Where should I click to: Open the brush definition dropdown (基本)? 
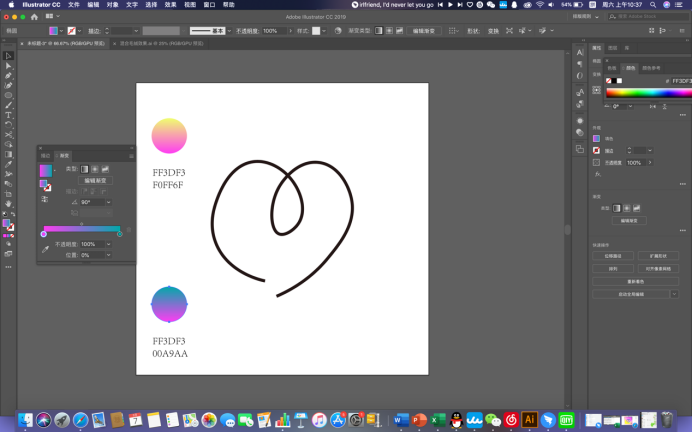[229, 31]
